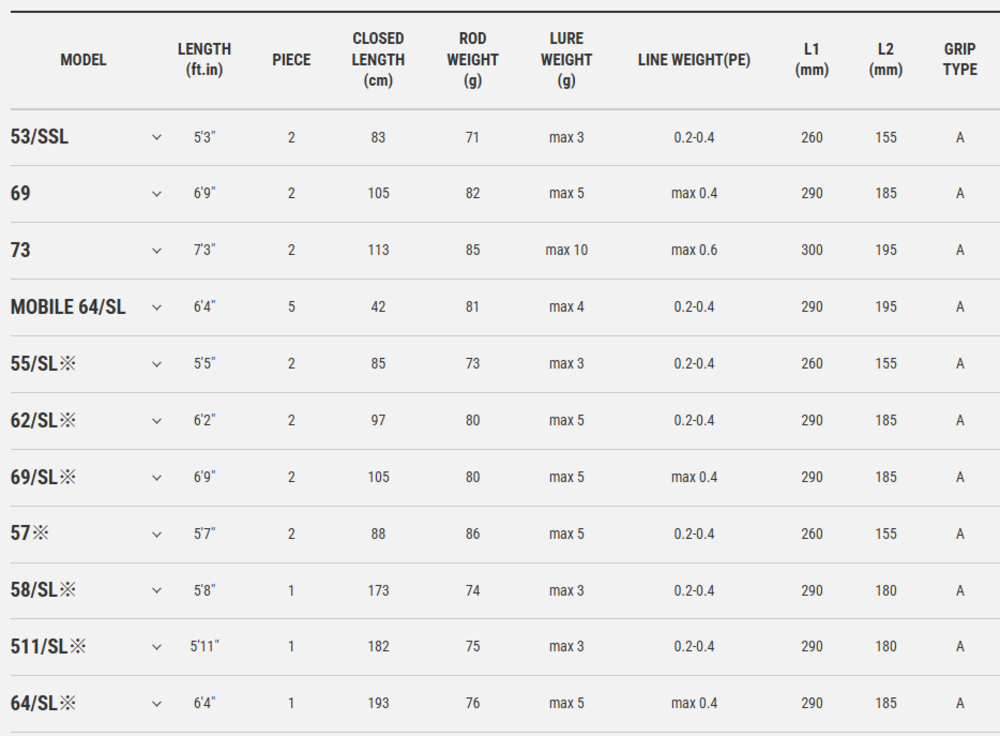Click the GRIP TYPE column header
Screen dimensions: 1000x736
click(x=960, y=60)
